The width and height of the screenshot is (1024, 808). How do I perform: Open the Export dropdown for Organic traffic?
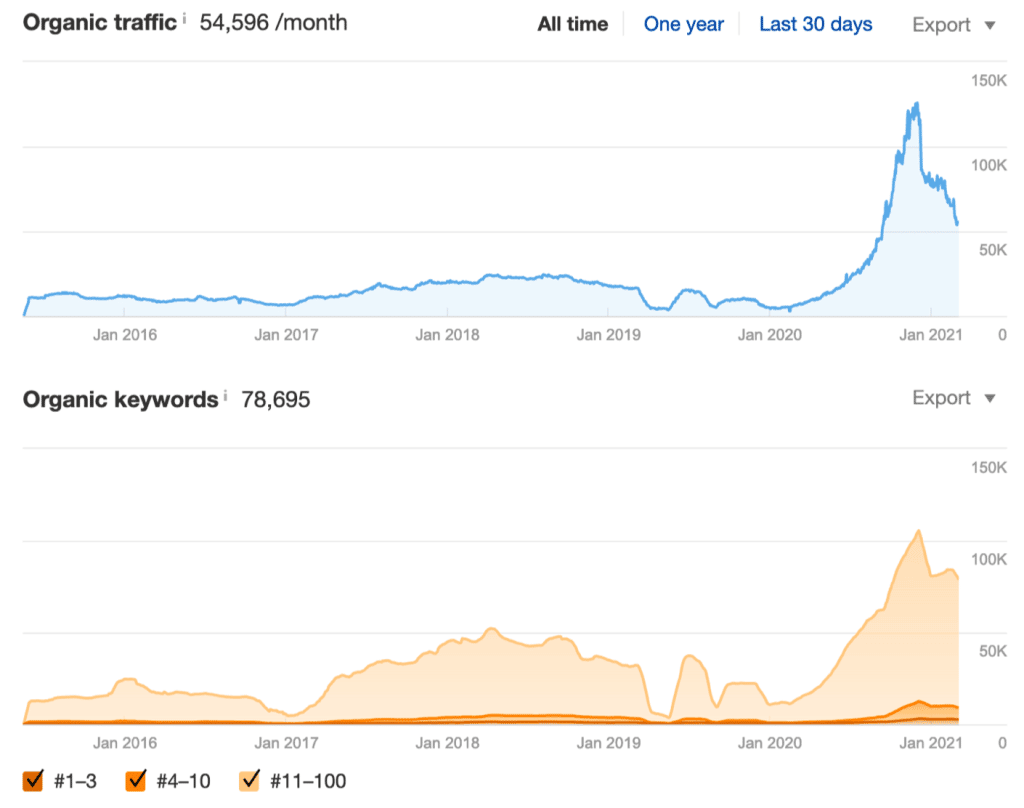954,25
